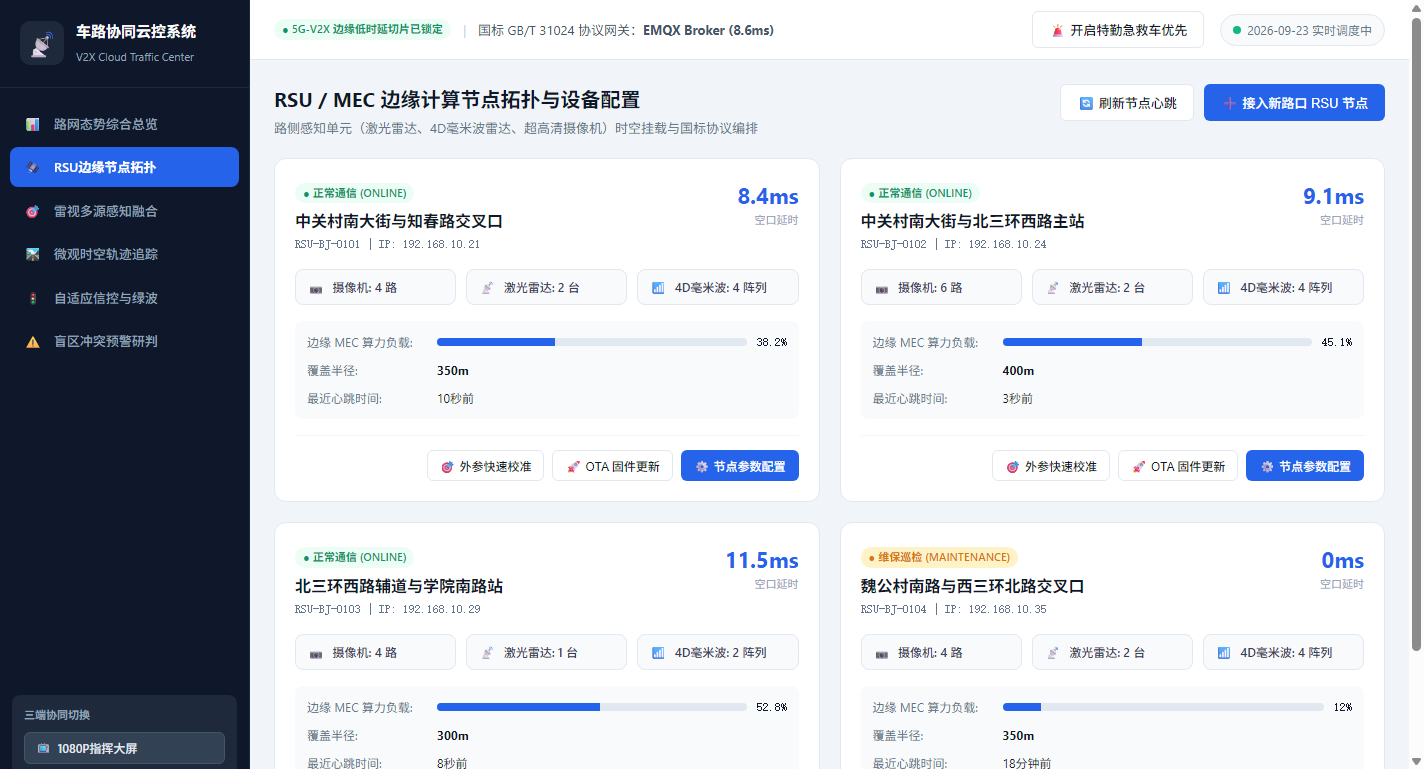Click the lidar icon in RSU-BJ-0101 card

tap(487, 288)
